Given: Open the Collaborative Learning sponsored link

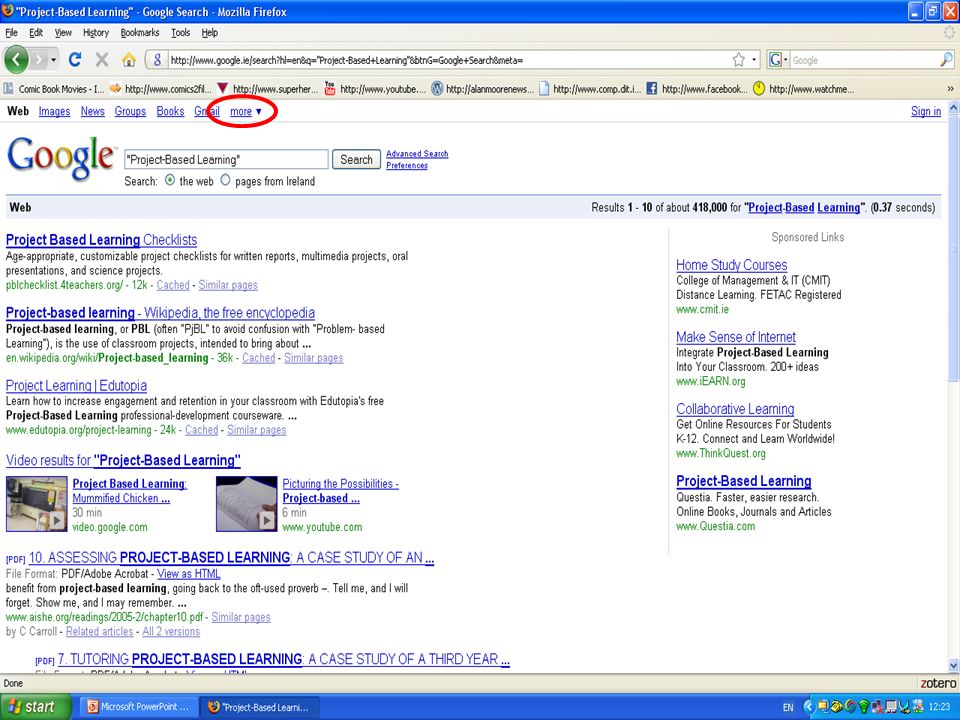Looking at the screenshot, I should point(735,409).
